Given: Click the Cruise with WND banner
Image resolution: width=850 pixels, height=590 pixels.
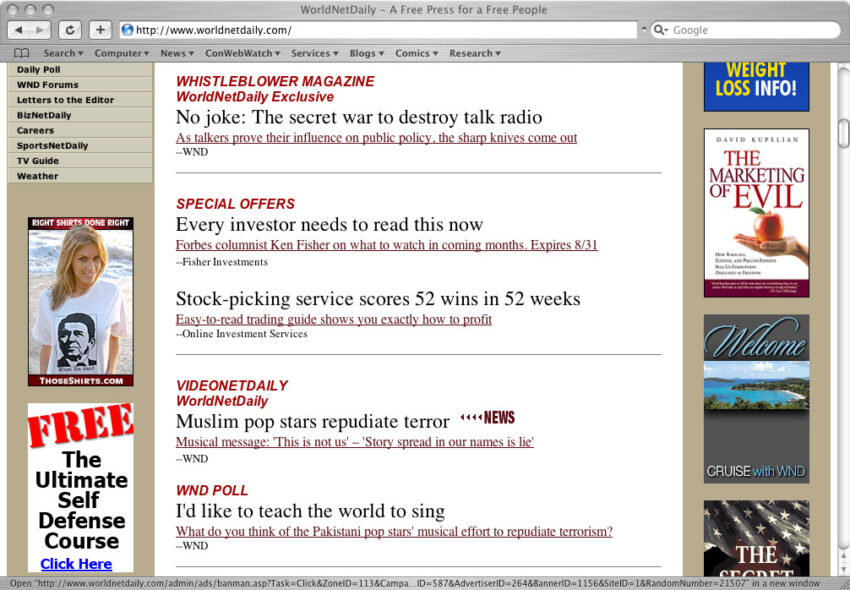Looking at the screenshot, I should tap(756, 399).
